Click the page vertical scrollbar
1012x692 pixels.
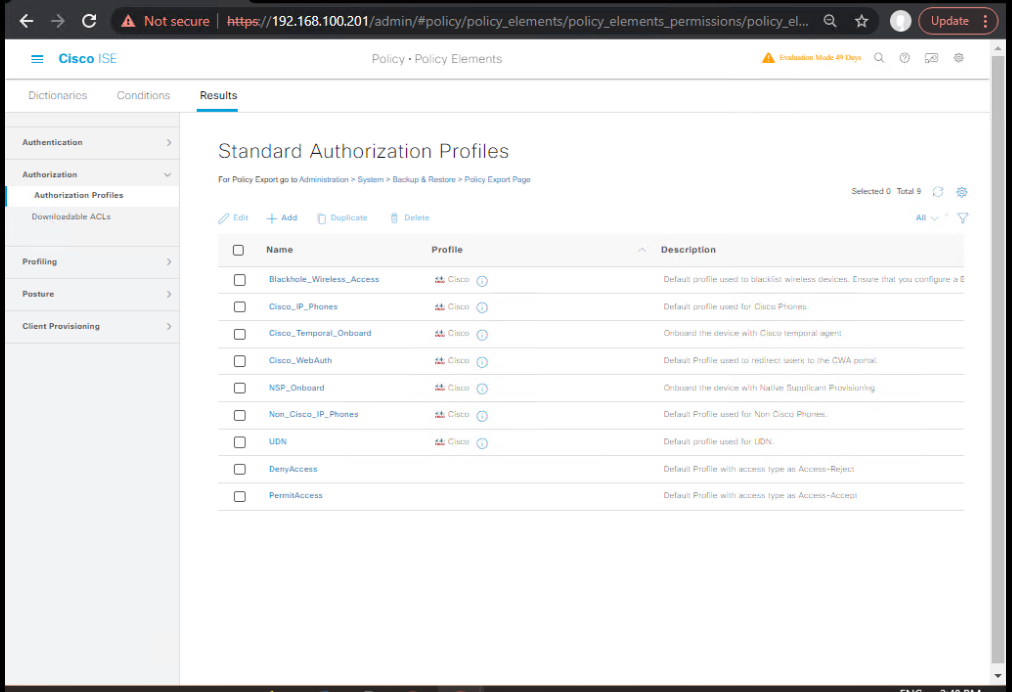[998, 361]
